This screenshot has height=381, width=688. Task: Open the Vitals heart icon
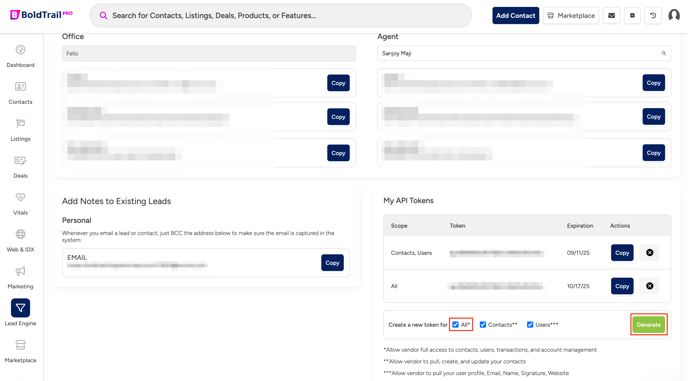[20, 198]
